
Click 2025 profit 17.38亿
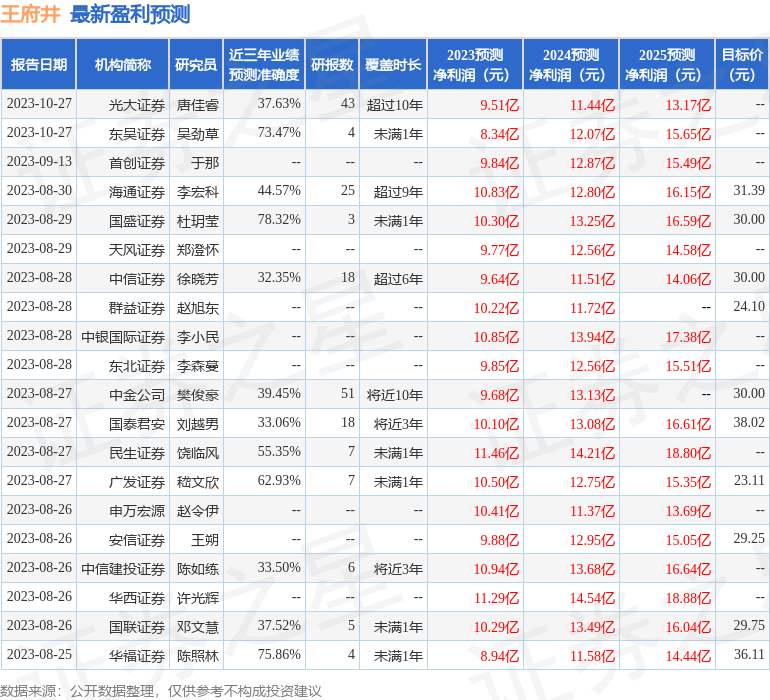point(688,337)
